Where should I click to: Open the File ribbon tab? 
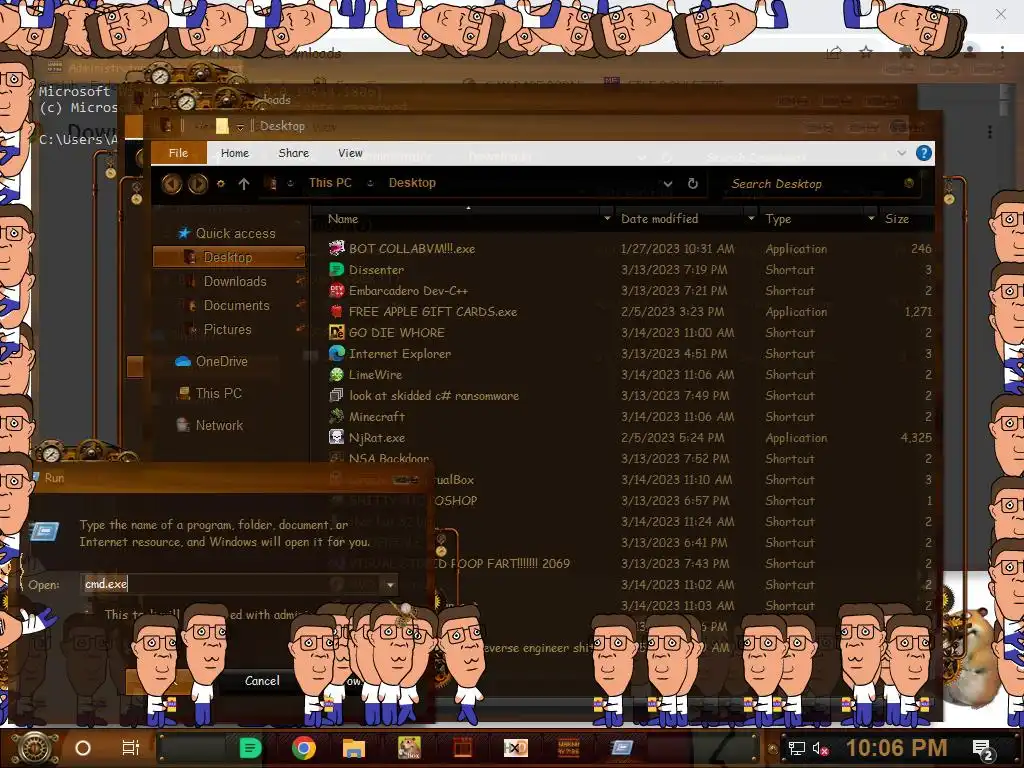pos(178,153)
